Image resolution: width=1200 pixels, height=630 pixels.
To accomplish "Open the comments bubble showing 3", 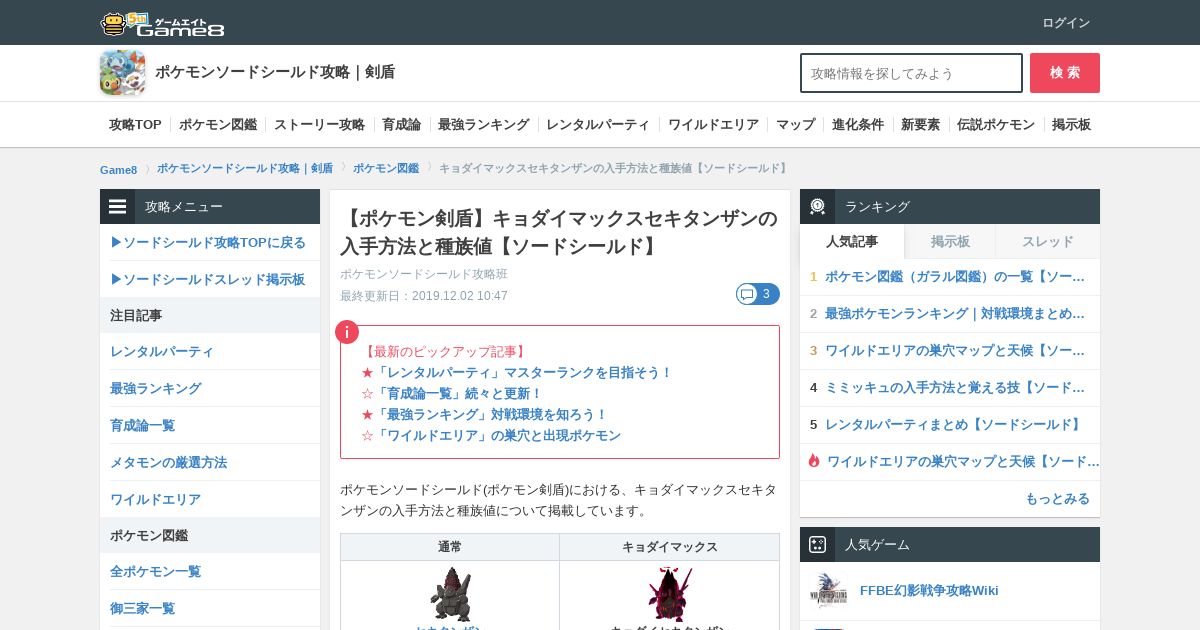I will click(x=757, y=294).
